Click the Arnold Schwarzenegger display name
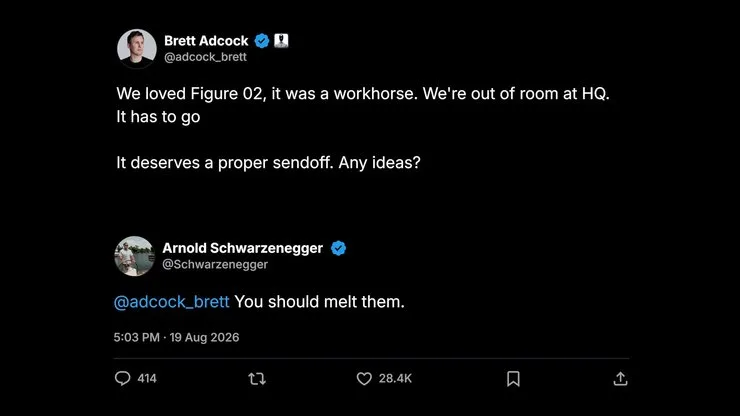The image size is (740, 416). point(243,248)
